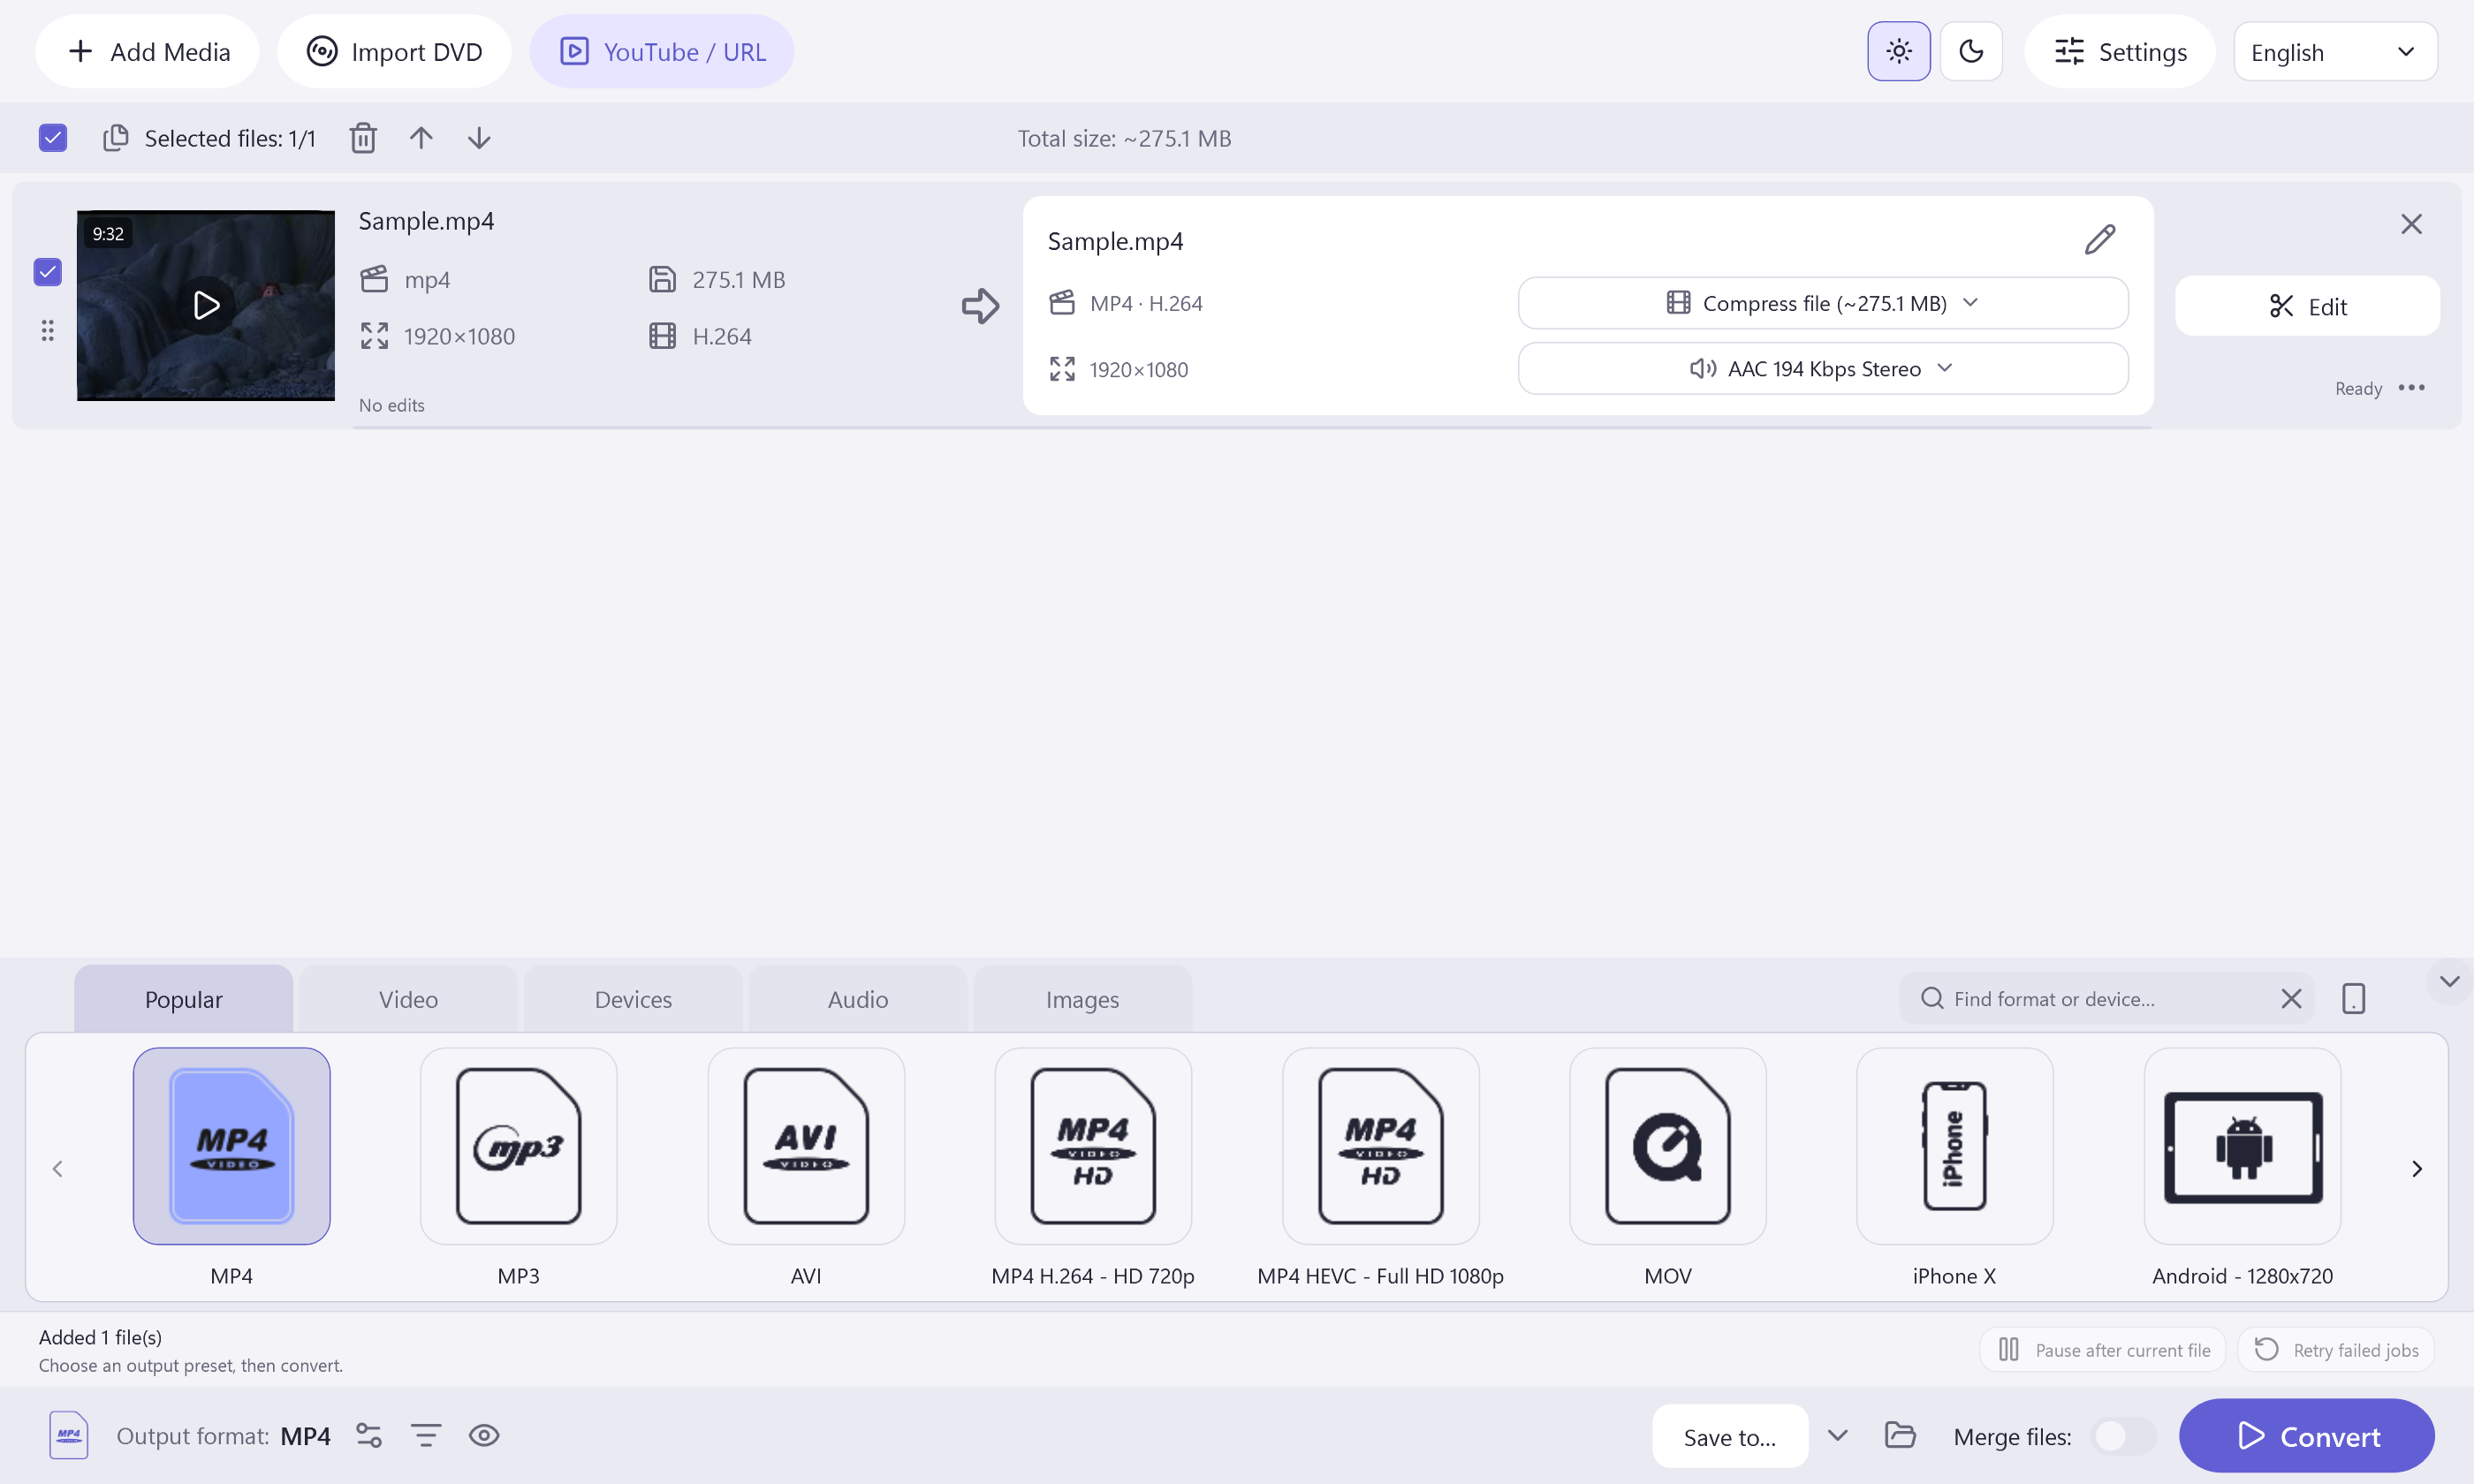The width and height of the screenshot is (2474, 1484).
Task: Click the Edit scissors button
Action: click(2307, 306)
